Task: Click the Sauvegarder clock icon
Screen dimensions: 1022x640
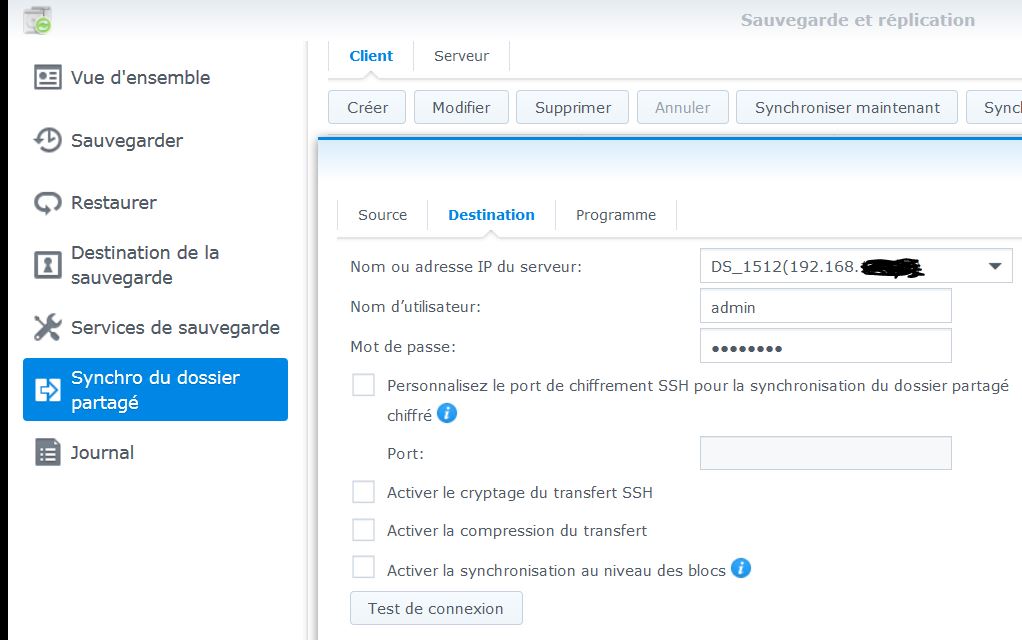Action: (x=48, y=140)
